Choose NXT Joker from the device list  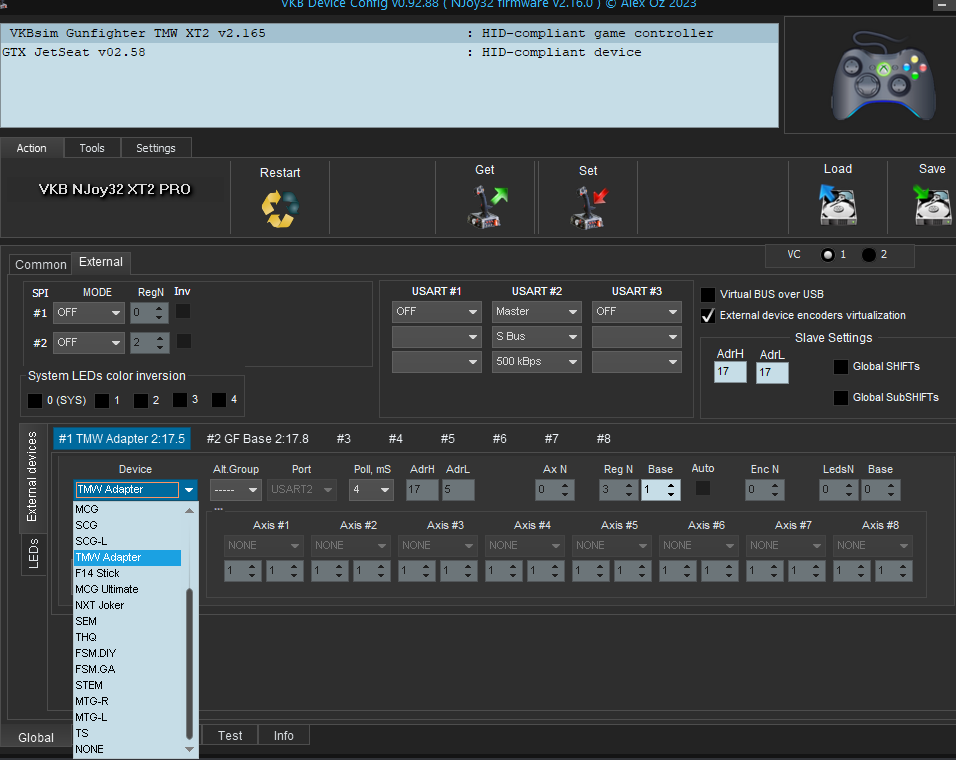127,605
